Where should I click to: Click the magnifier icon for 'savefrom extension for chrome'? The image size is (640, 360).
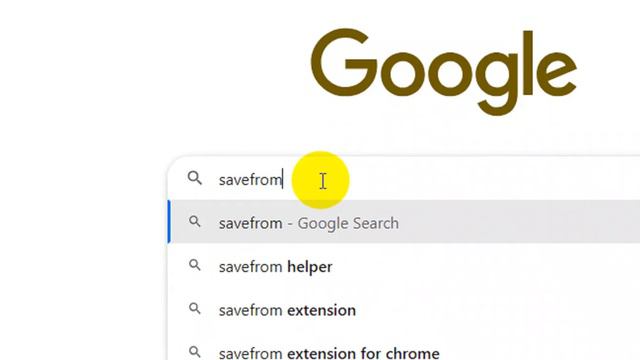tap(195, 352)
